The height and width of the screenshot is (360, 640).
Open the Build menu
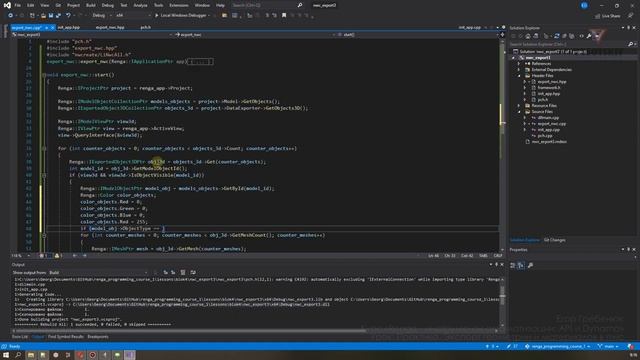91,5
